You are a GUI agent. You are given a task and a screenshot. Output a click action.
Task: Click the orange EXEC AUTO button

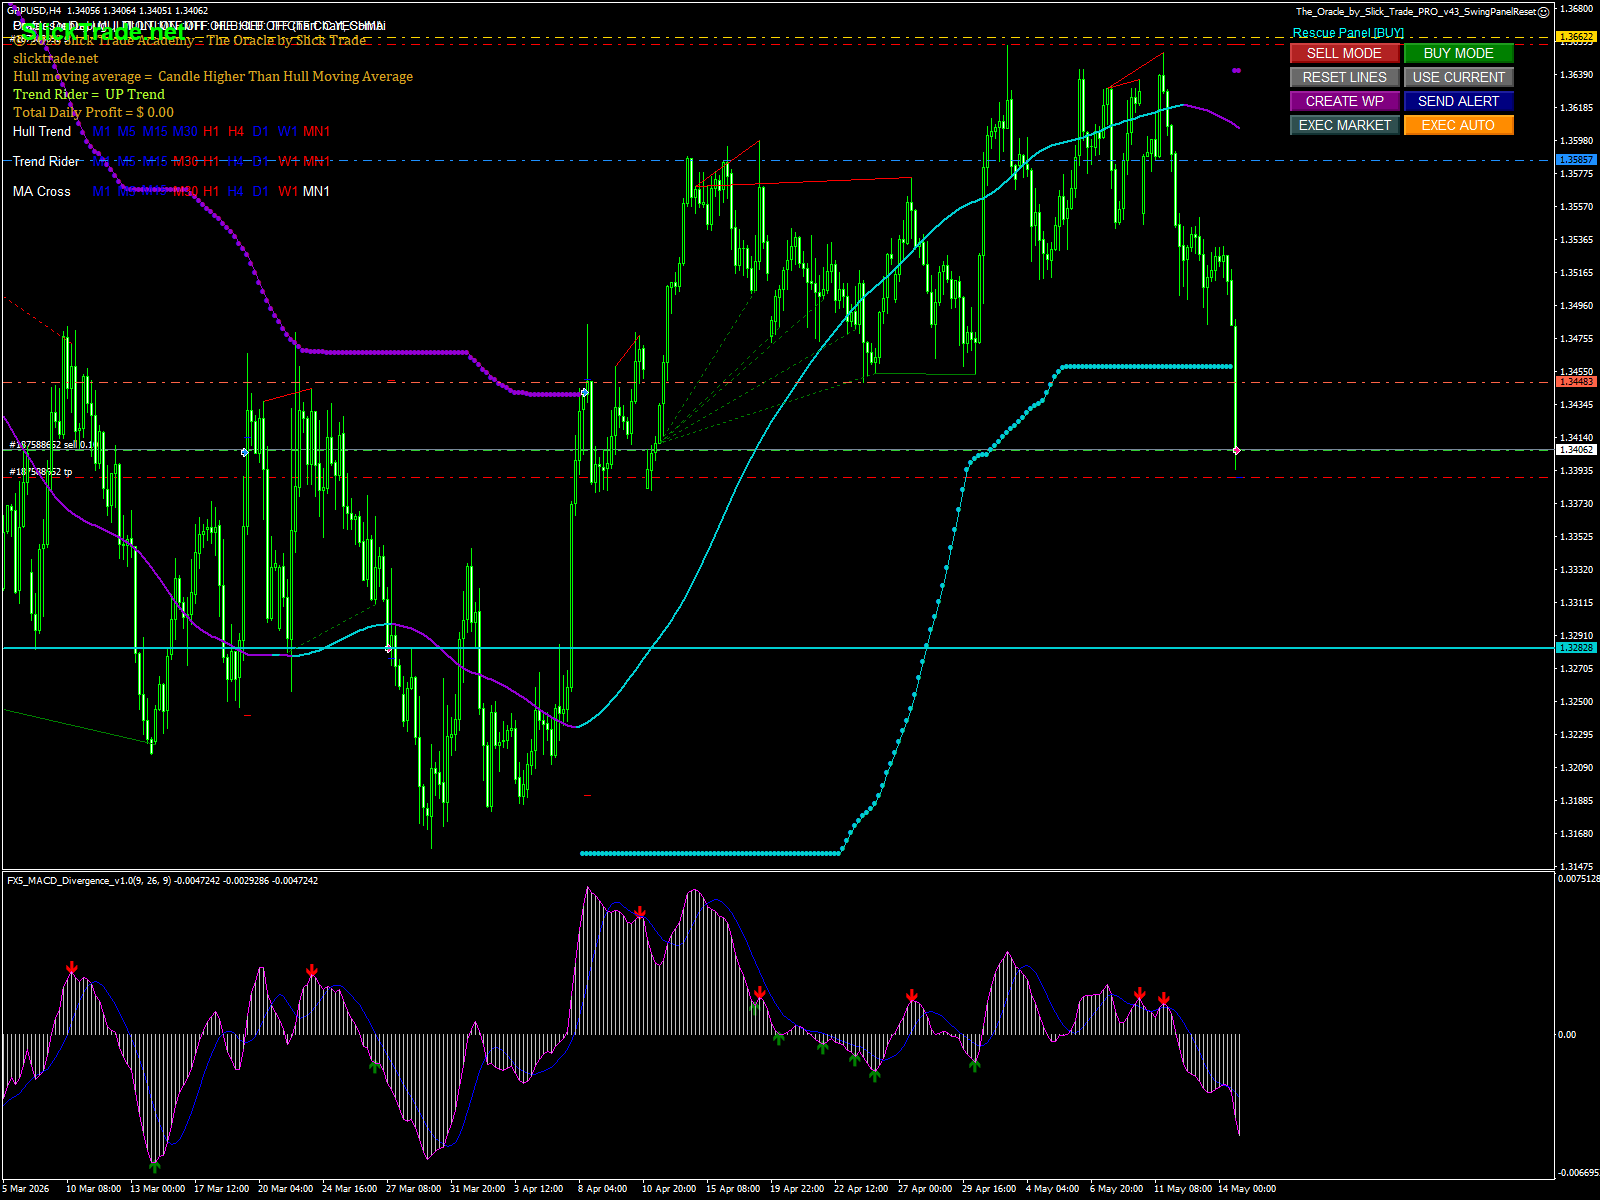pyautogui.click(x=1458, y=125)
